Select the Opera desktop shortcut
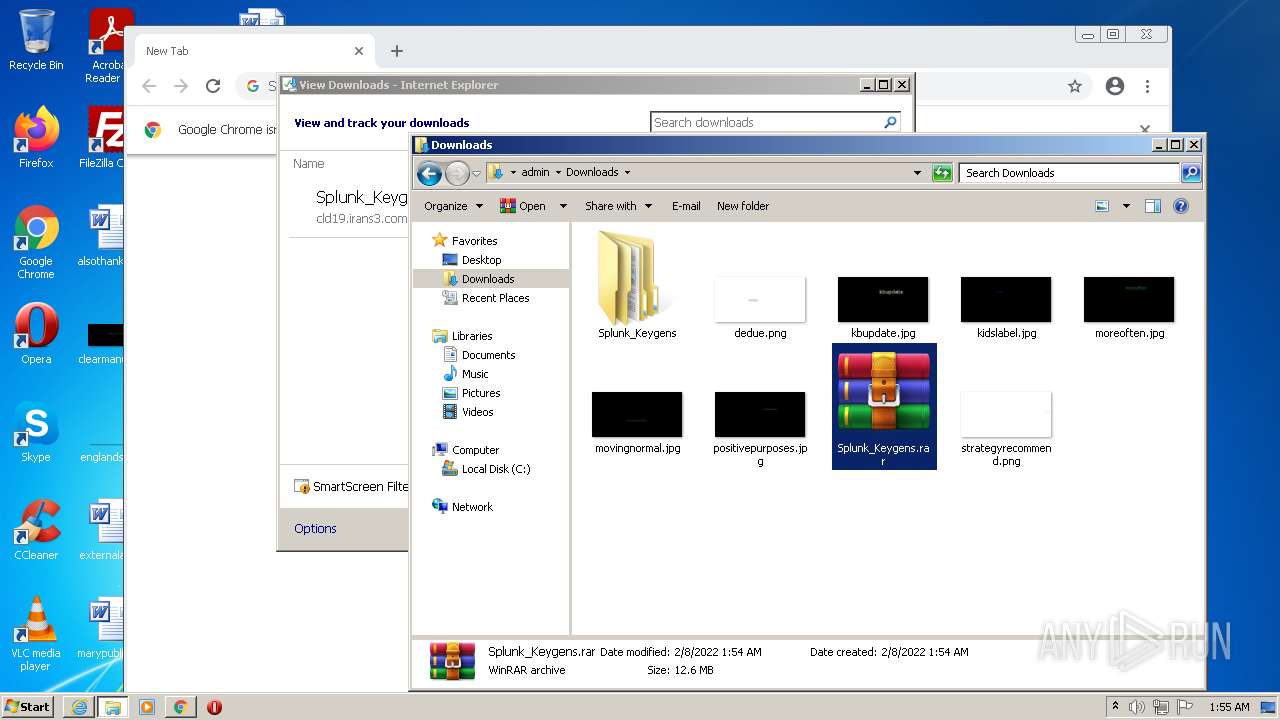 tap(36, 335)
